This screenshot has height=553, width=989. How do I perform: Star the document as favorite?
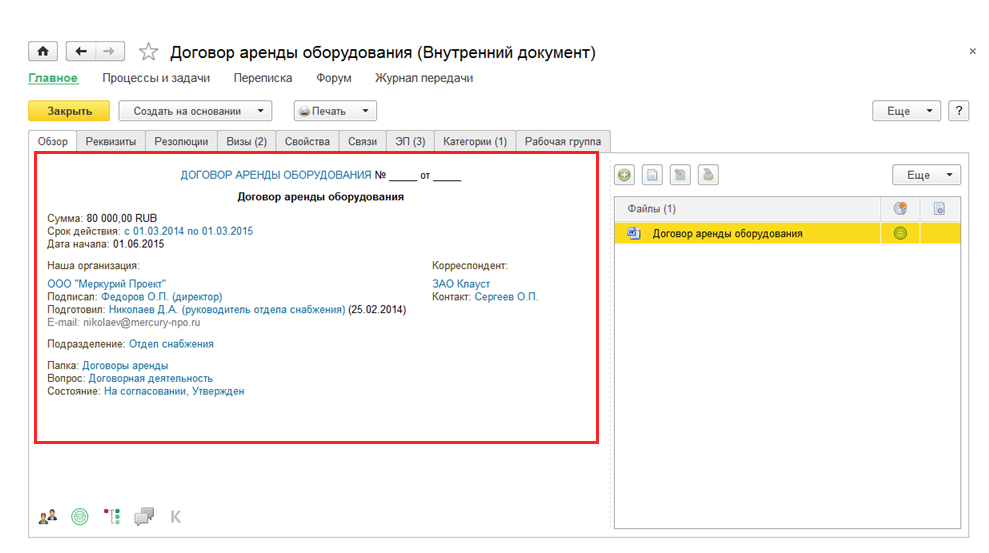[x=148, y=52]
